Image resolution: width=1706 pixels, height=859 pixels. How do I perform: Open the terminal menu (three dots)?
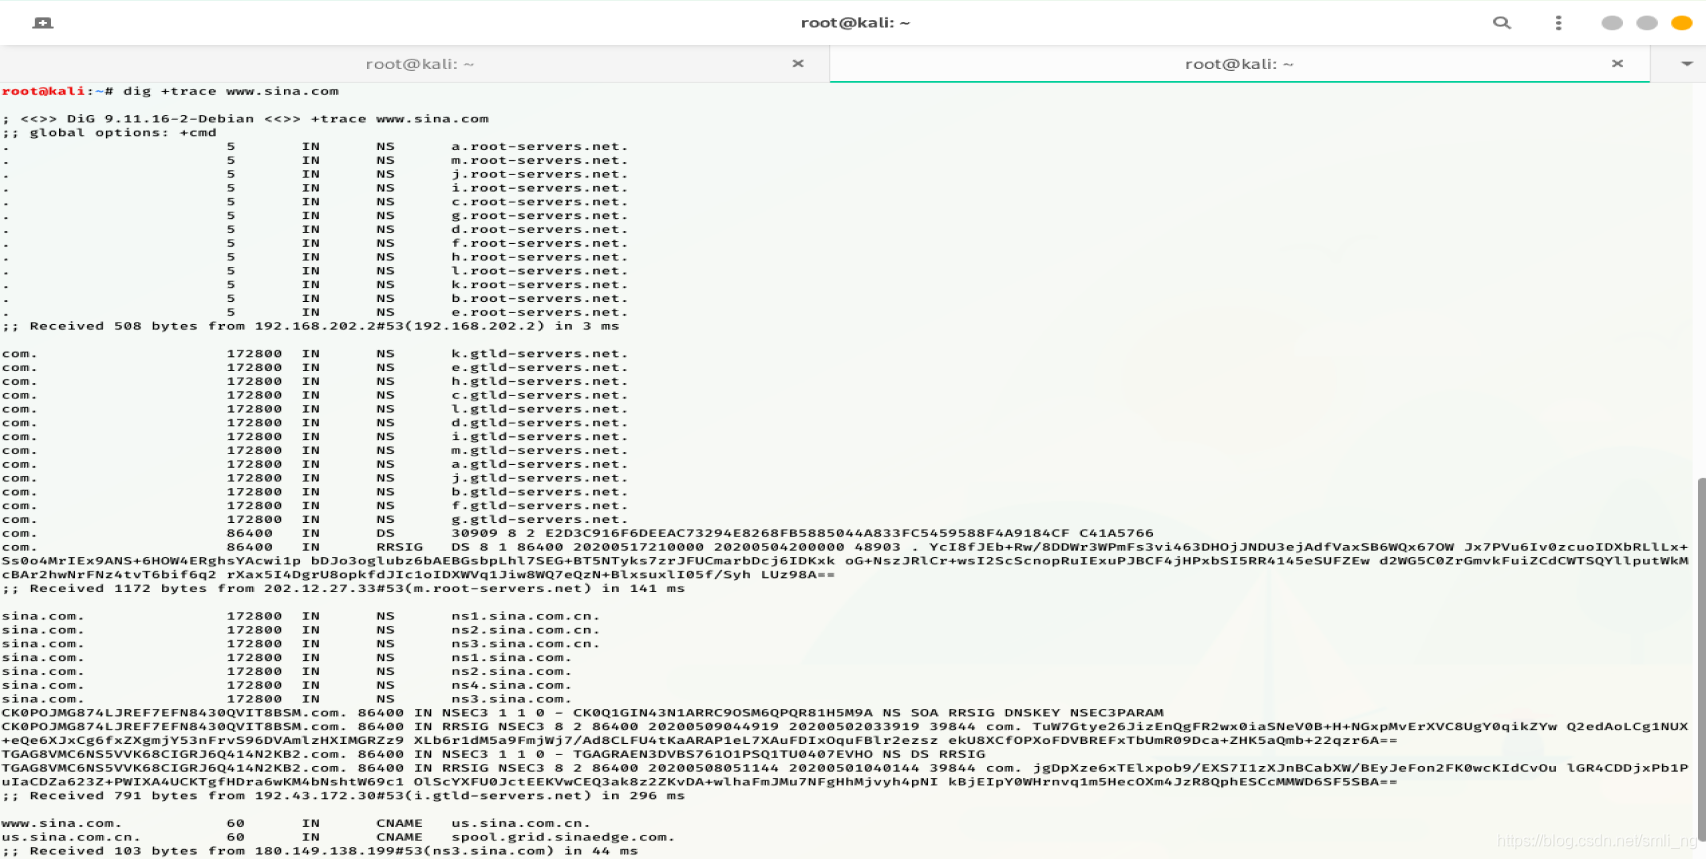pyautogui.click(x=1558, y=22)
